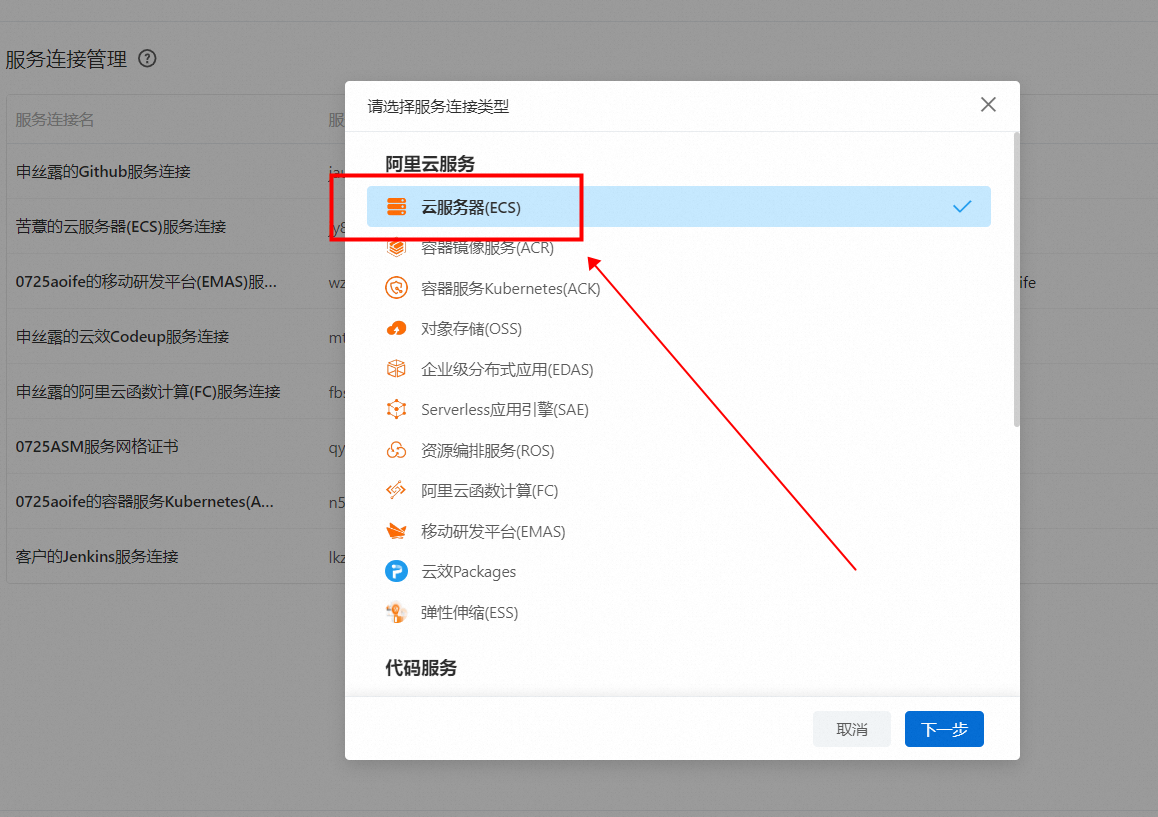
Task: Click the 云服务器(ECS) server icon
Action: (397, 207)
